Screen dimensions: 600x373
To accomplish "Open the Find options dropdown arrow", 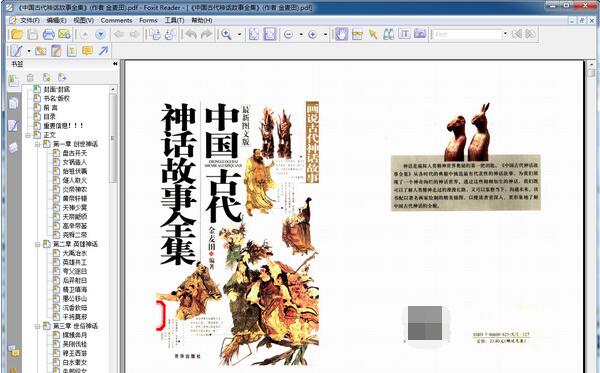I will tap(505, 34).
